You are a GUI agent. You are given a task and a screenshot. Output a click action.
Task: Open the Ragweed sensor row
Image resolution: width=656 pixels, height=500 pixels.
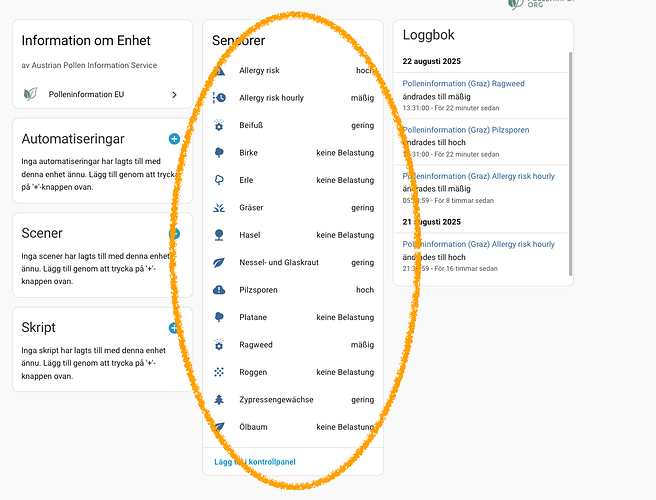pyautogui.click(x=295, y=345)
